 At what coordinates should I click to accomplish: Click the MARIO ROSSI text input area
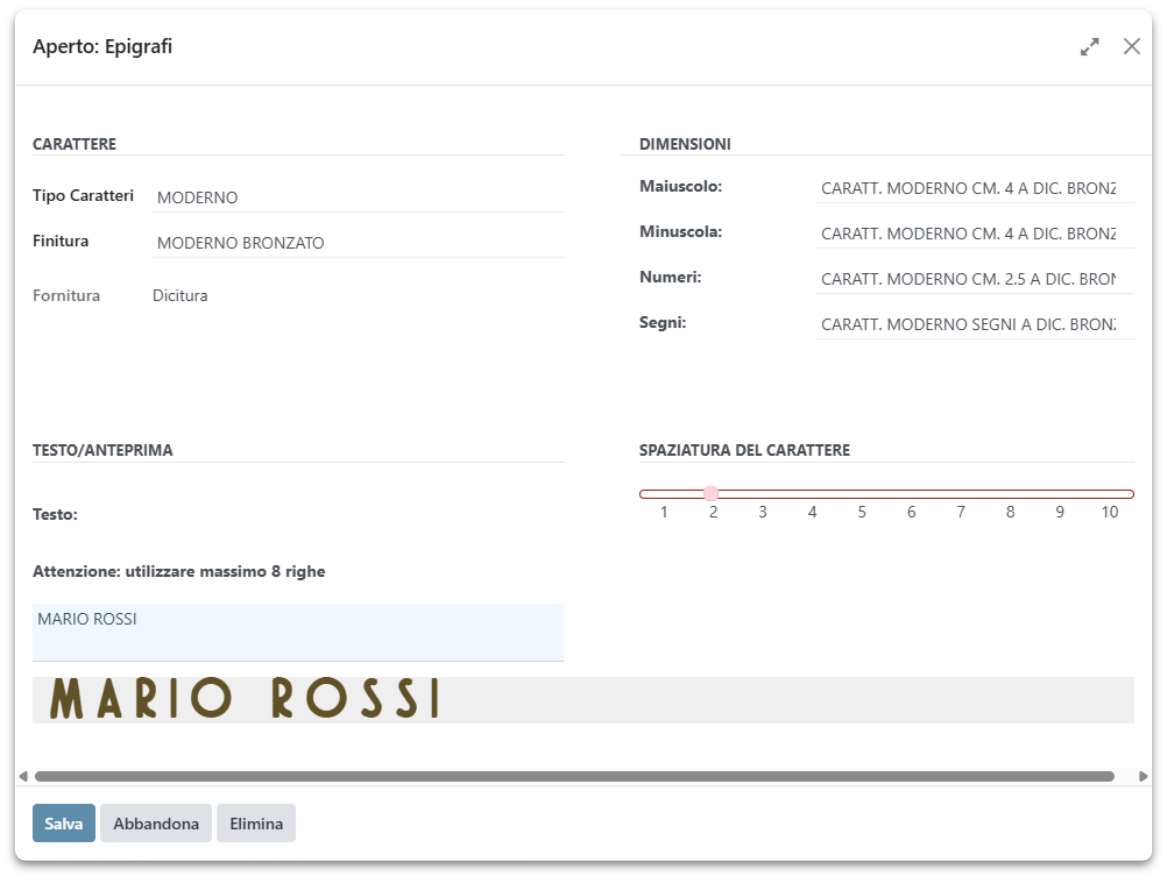(x=298, y=632)
